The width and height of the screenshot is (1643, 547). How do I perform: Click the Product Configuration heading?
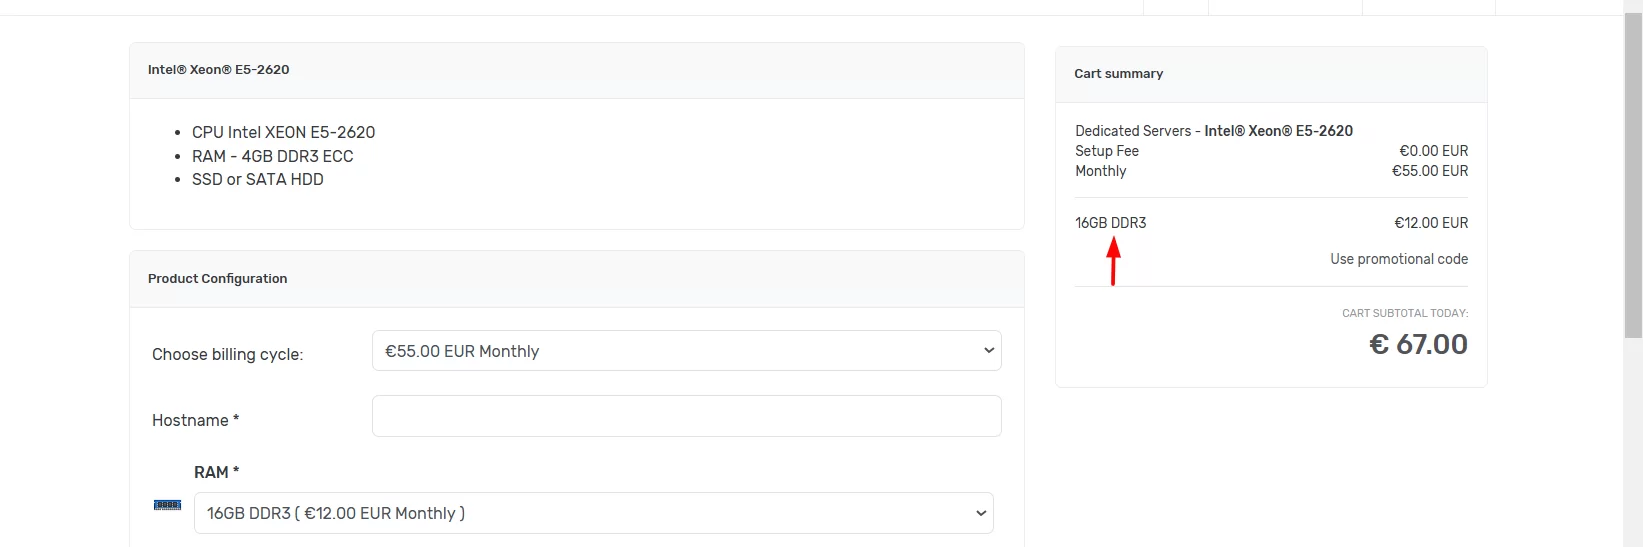(x=217, y=279)
